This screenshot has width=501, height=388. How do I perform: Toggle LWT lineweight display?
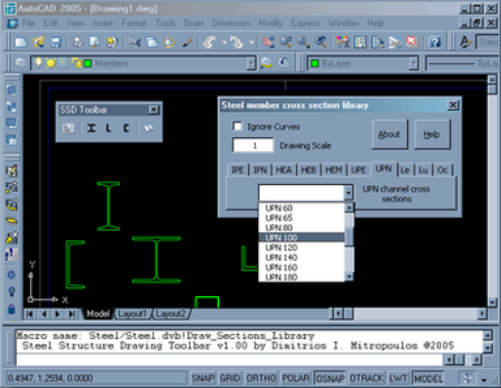398,378
